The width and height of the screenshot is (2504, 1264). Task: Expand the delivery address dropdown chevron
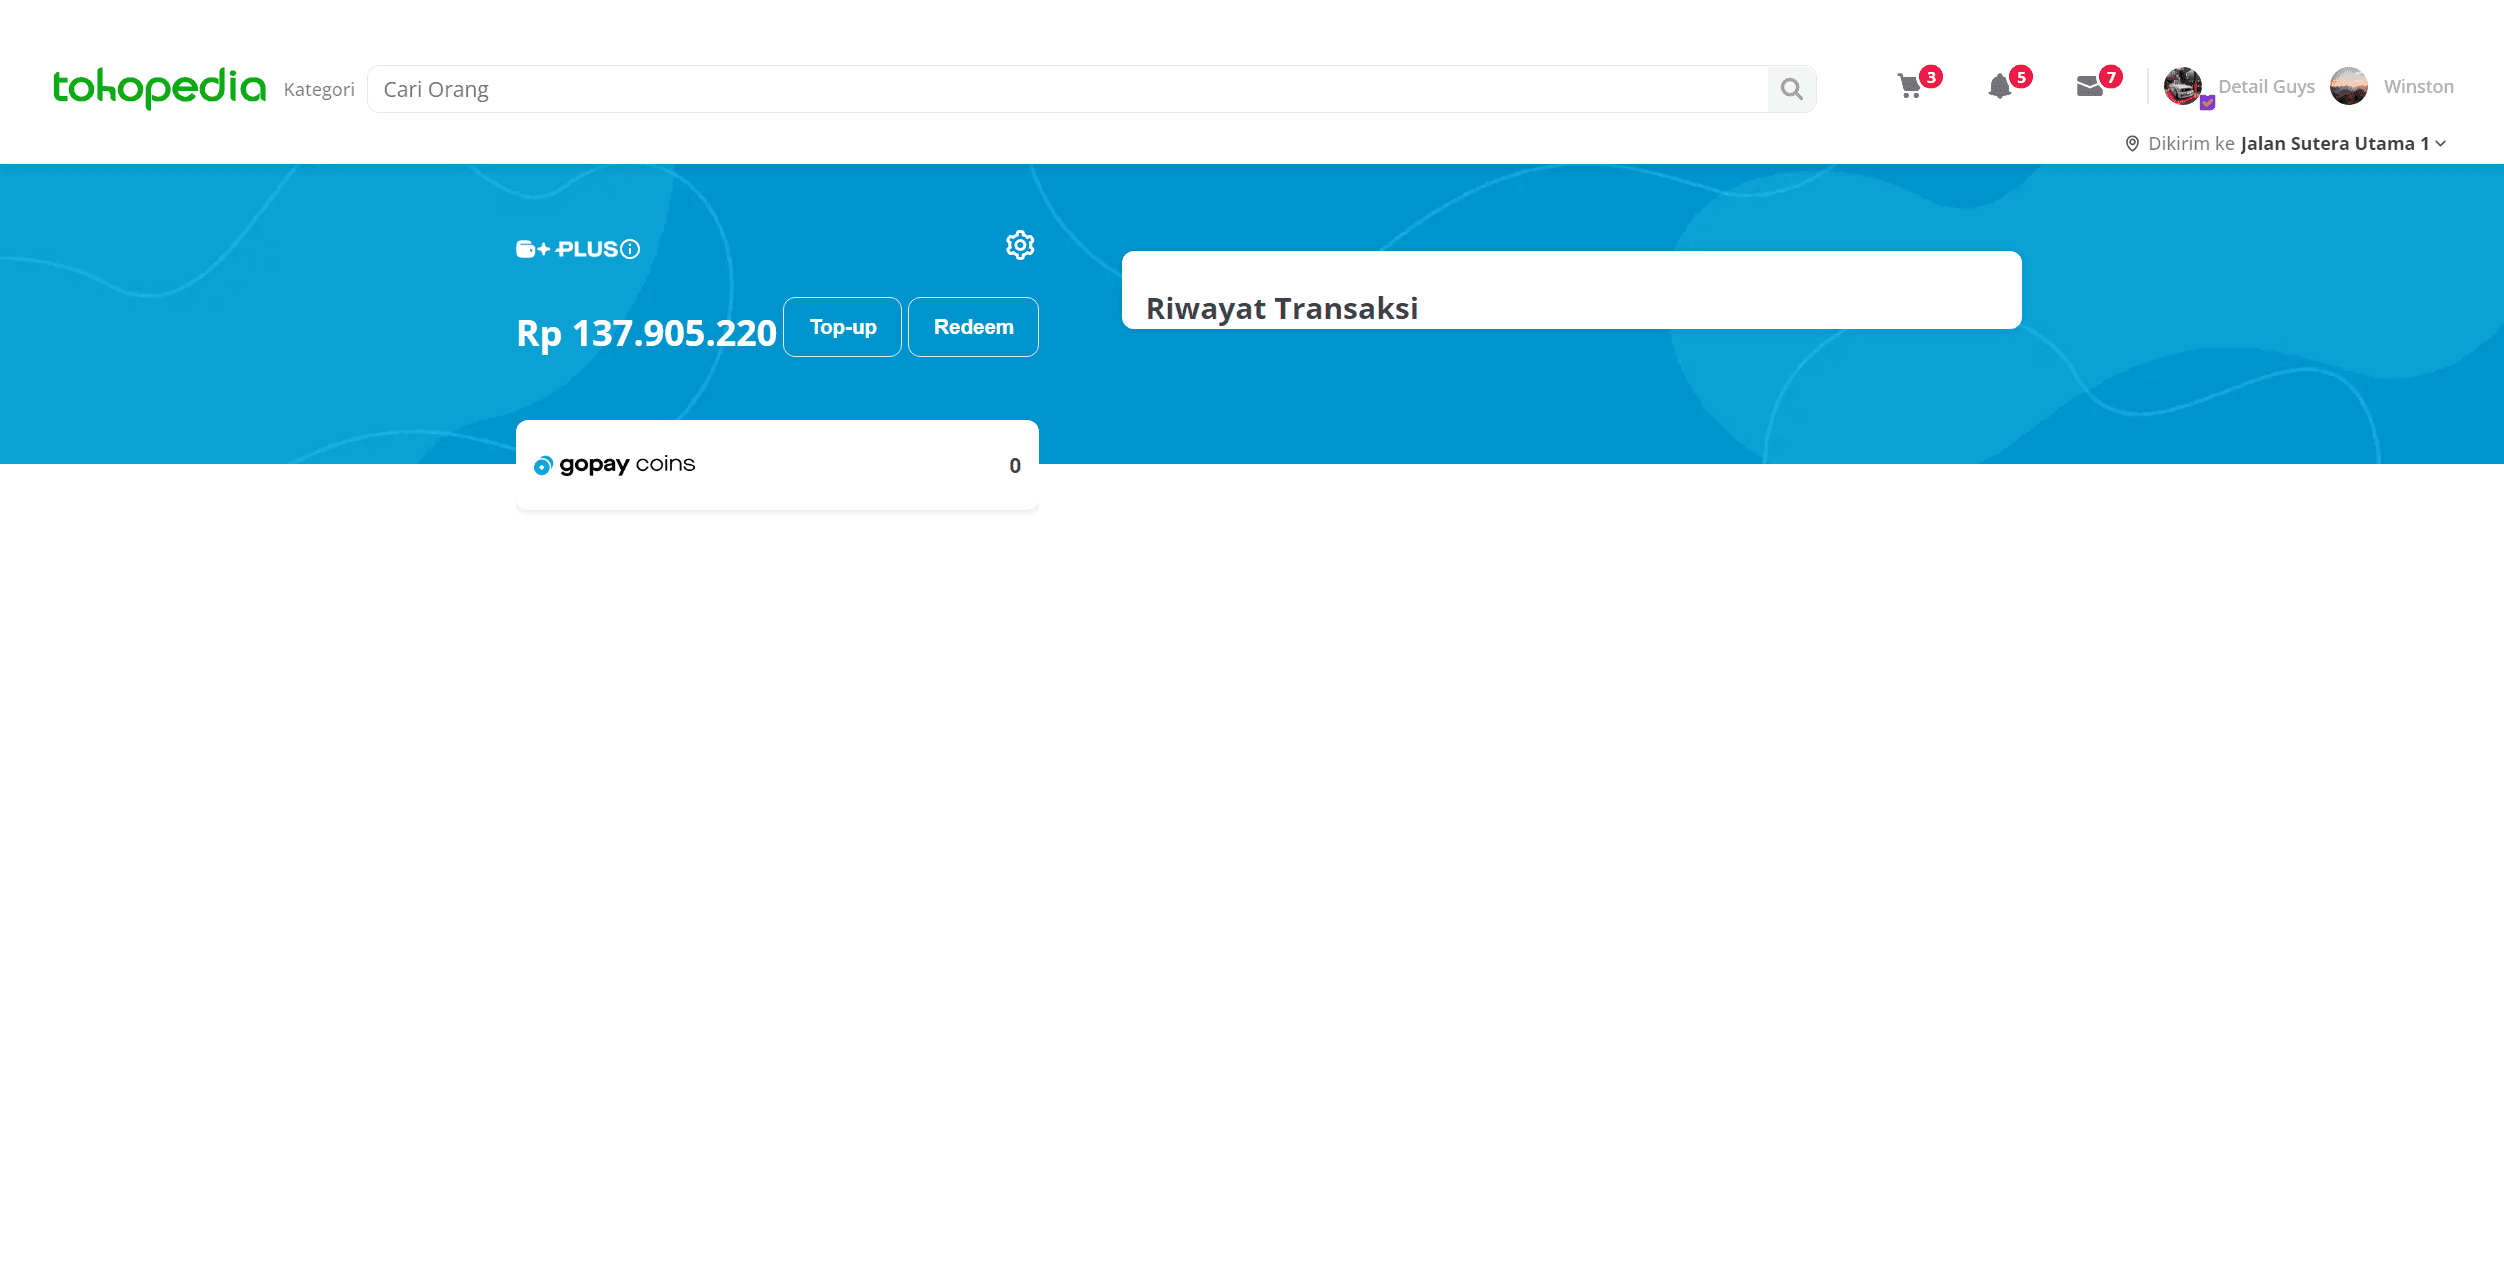click(2441, 144)
